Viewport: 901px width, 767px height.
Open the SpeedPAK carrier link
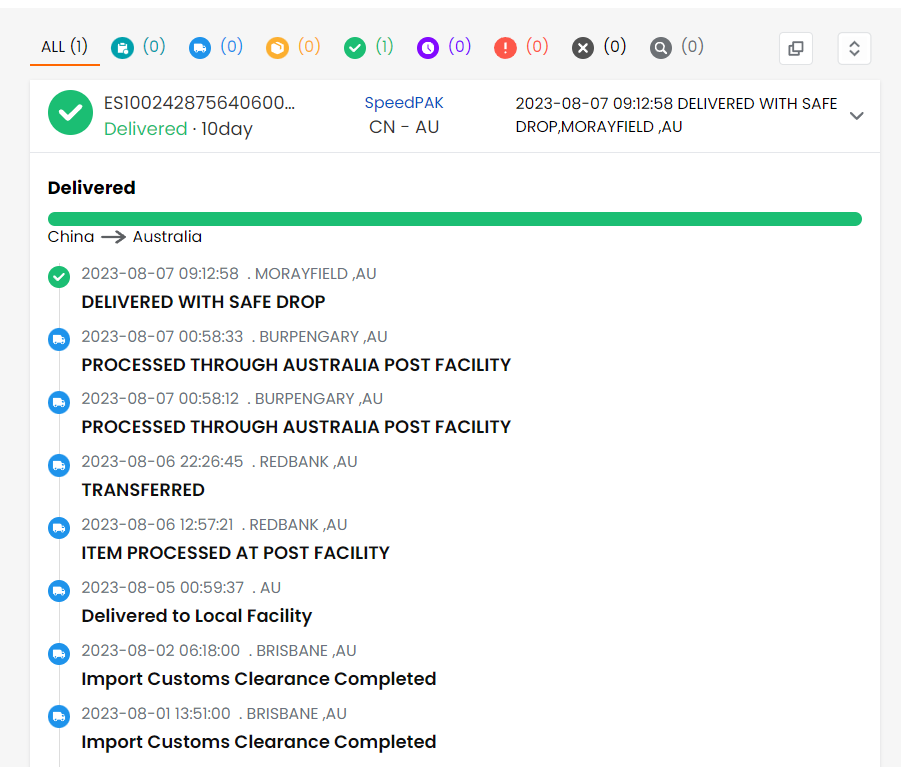(x=404, y=103)
